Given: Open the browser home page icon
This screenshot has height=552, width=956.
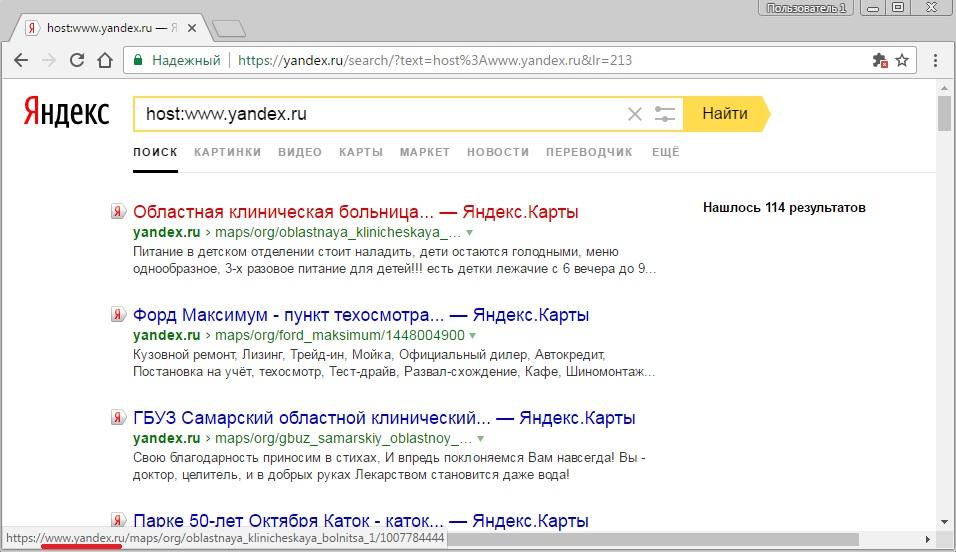Looking at the screenshot, I should pyautogui.click(x=105, y=60).
